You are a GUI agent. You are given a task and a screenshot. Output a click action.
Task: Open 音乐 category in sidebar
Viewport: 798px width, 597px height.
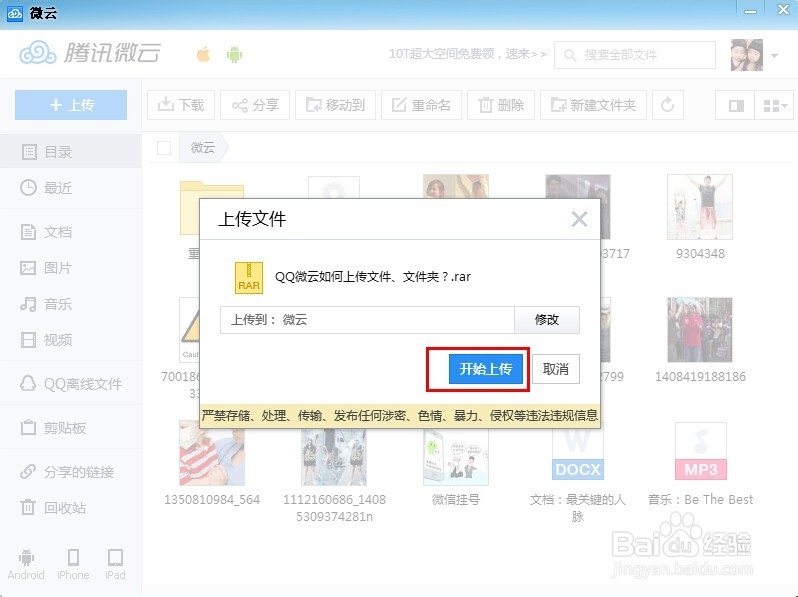pos(71,304)
